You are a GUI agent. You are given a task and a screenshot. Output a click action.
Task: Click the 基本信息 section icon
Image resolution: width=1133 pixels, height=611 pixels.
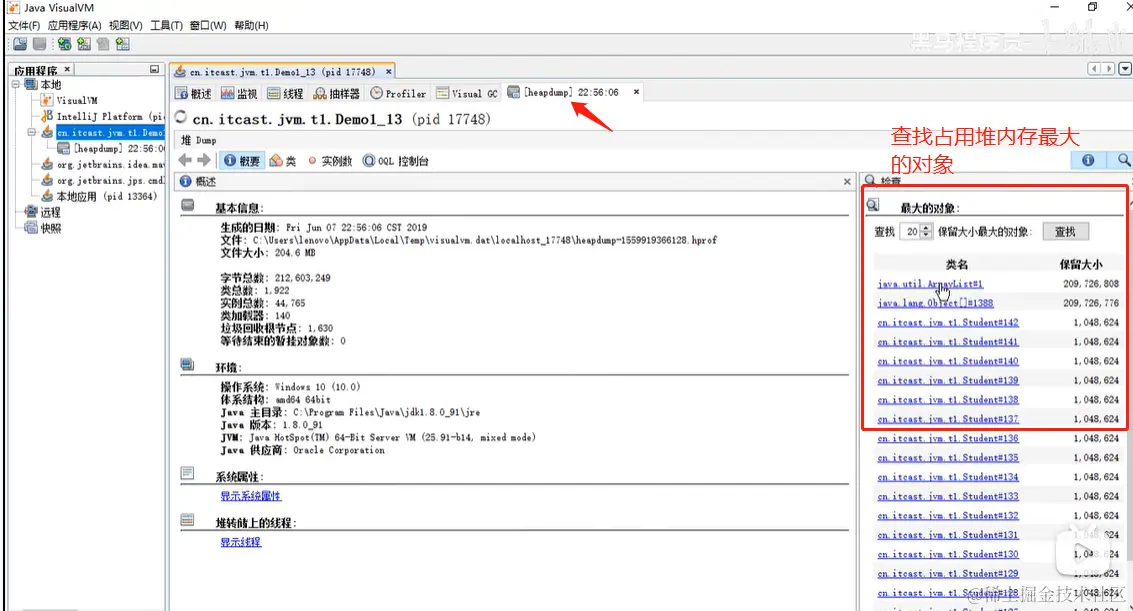pyautogui.click(x=188, y=206)
